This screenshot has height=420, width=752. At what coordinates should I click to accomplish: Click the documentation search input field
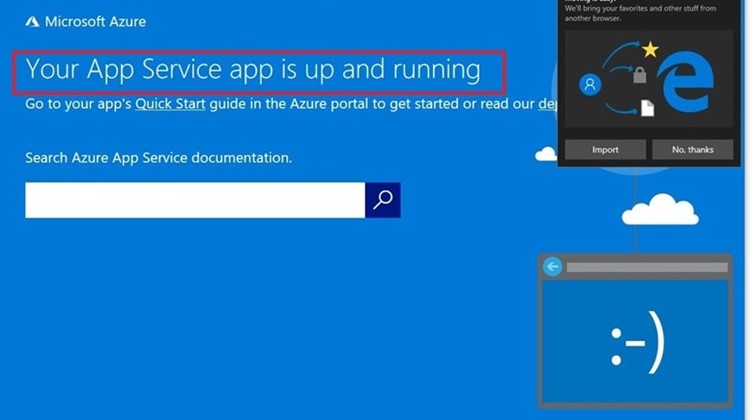pyautogui.click(x=195, y=200)
